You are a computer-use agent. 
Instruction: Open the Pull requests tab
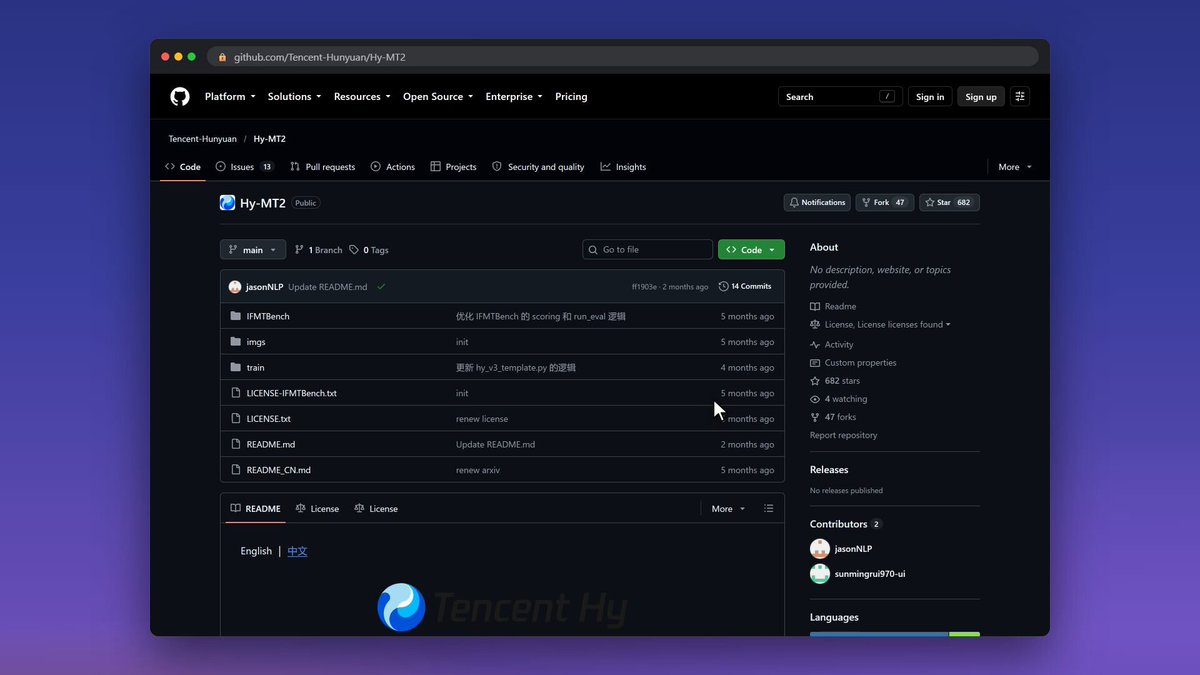[x=322, y=167]
